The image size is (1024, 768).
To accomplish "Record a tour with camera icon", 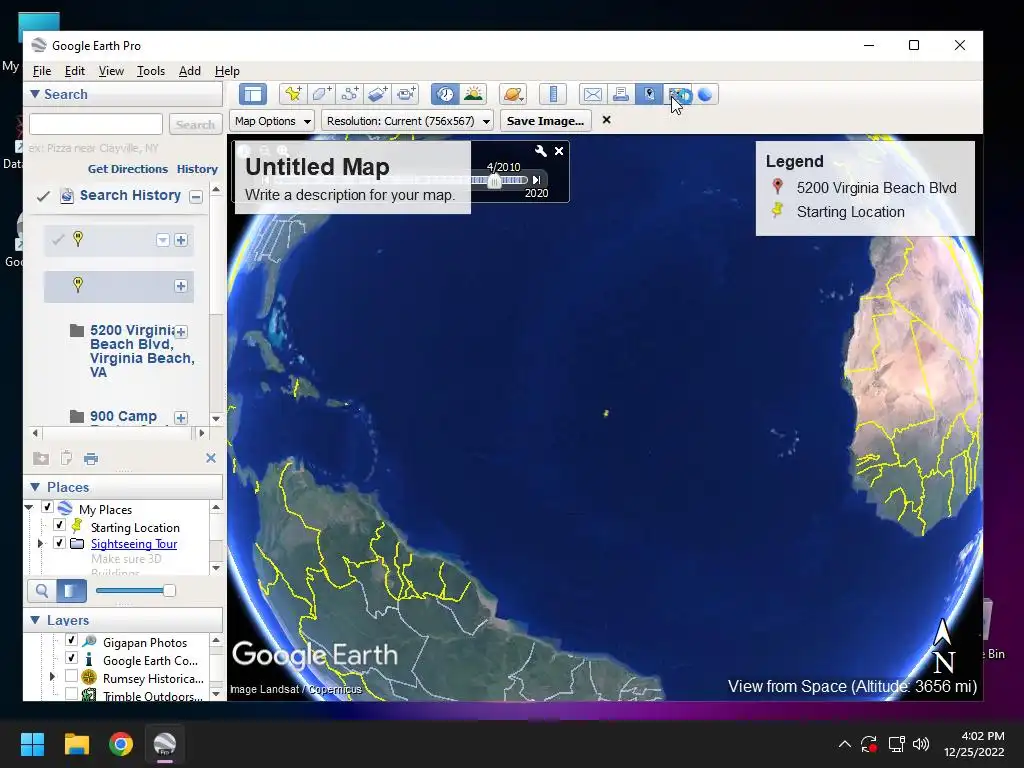I will (406, 95).
